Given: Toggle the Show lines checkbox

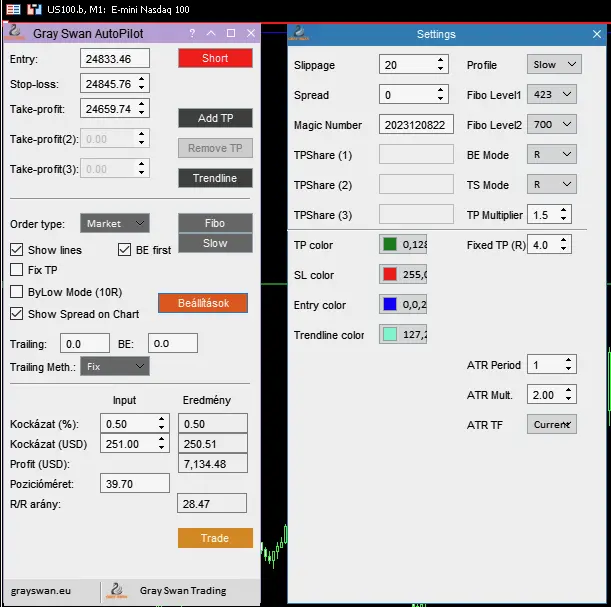Looking at the screenshot, I should click(x=16, y=250).
